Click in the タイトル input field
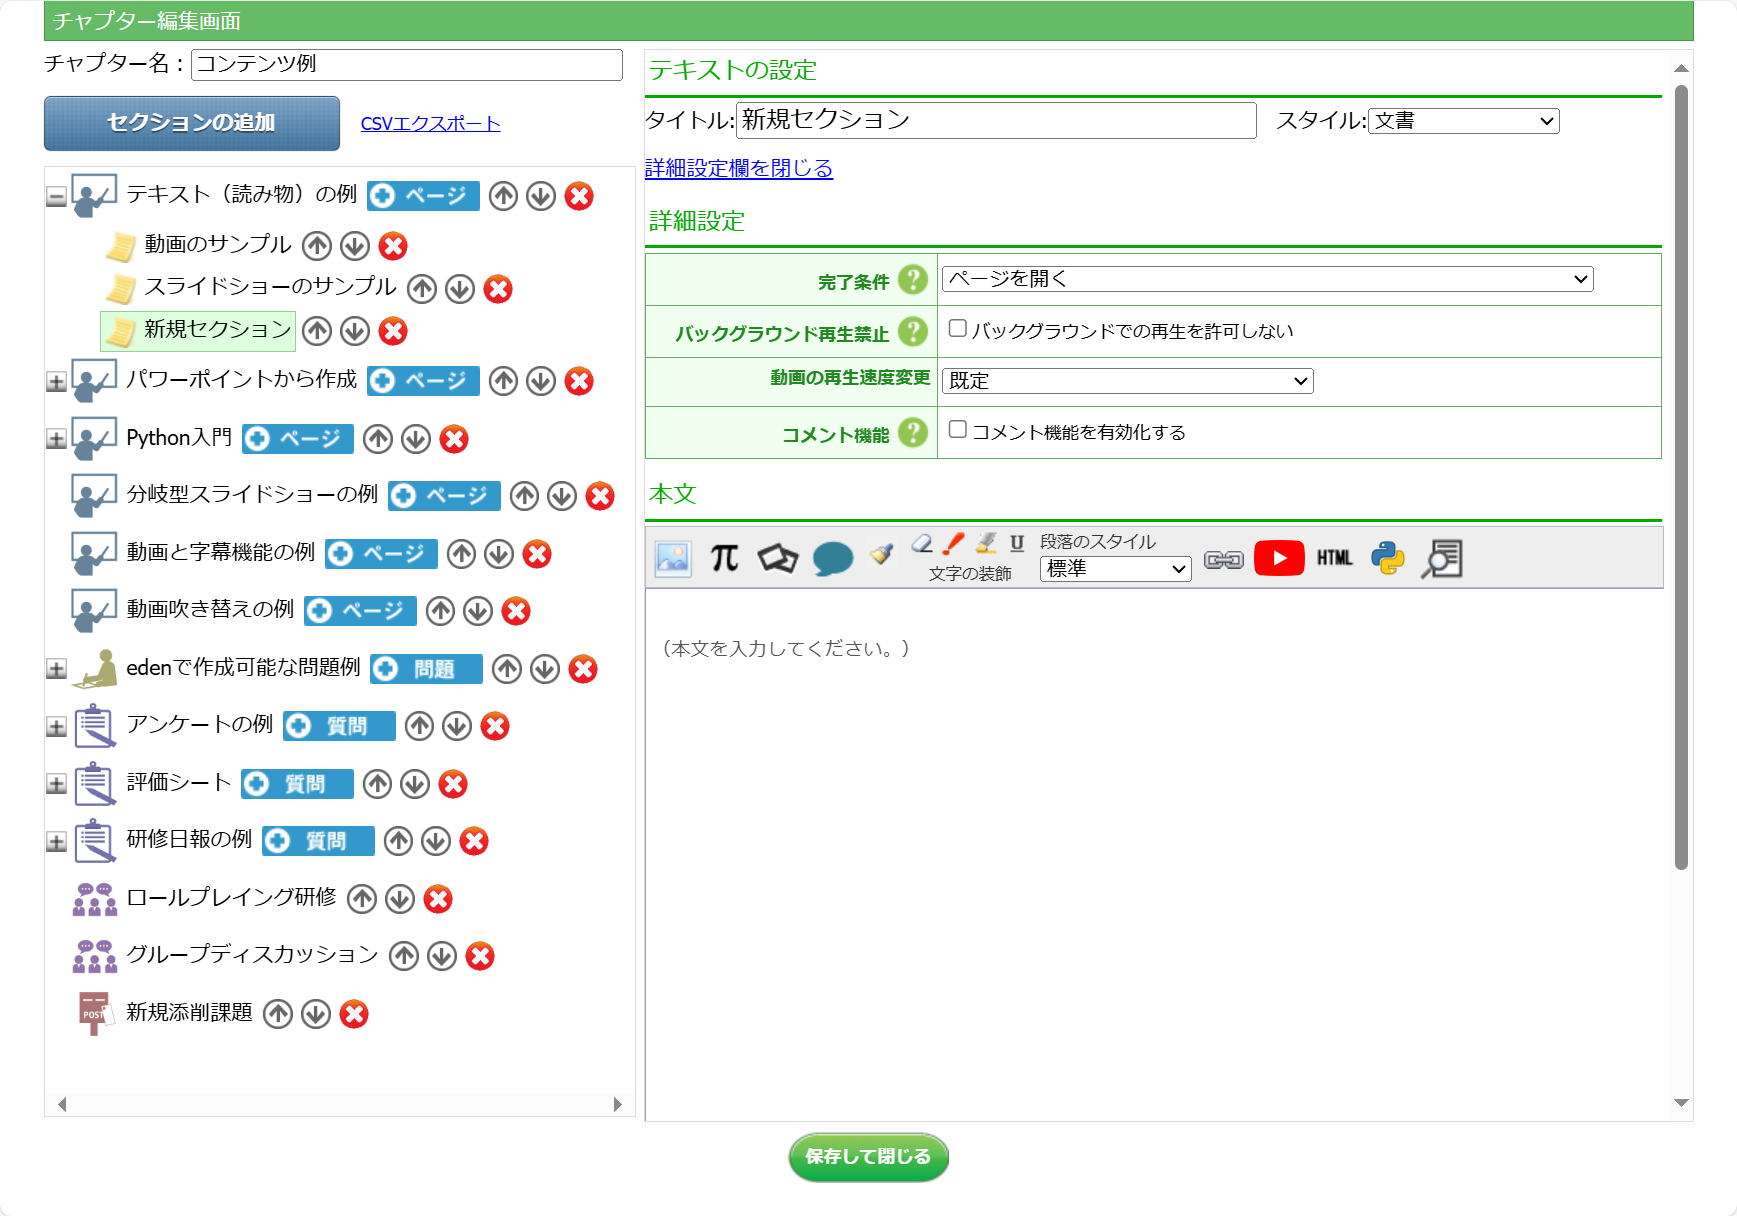The width and height of the screenshot is (1737, 1216). pos(995,121)
